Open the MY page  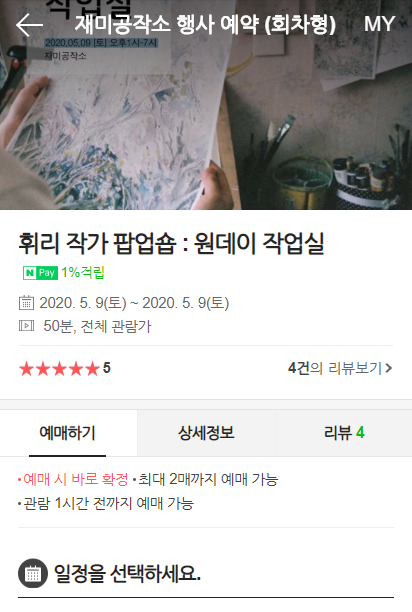click(380, 24)
